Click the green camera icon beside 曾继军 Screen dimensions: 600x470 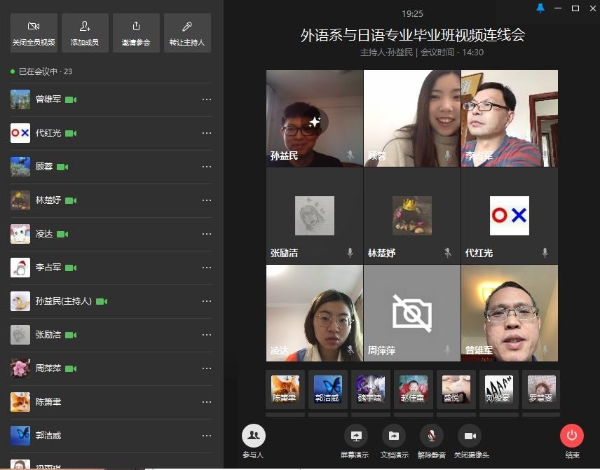pyautogui.click(x=71, y=100)
